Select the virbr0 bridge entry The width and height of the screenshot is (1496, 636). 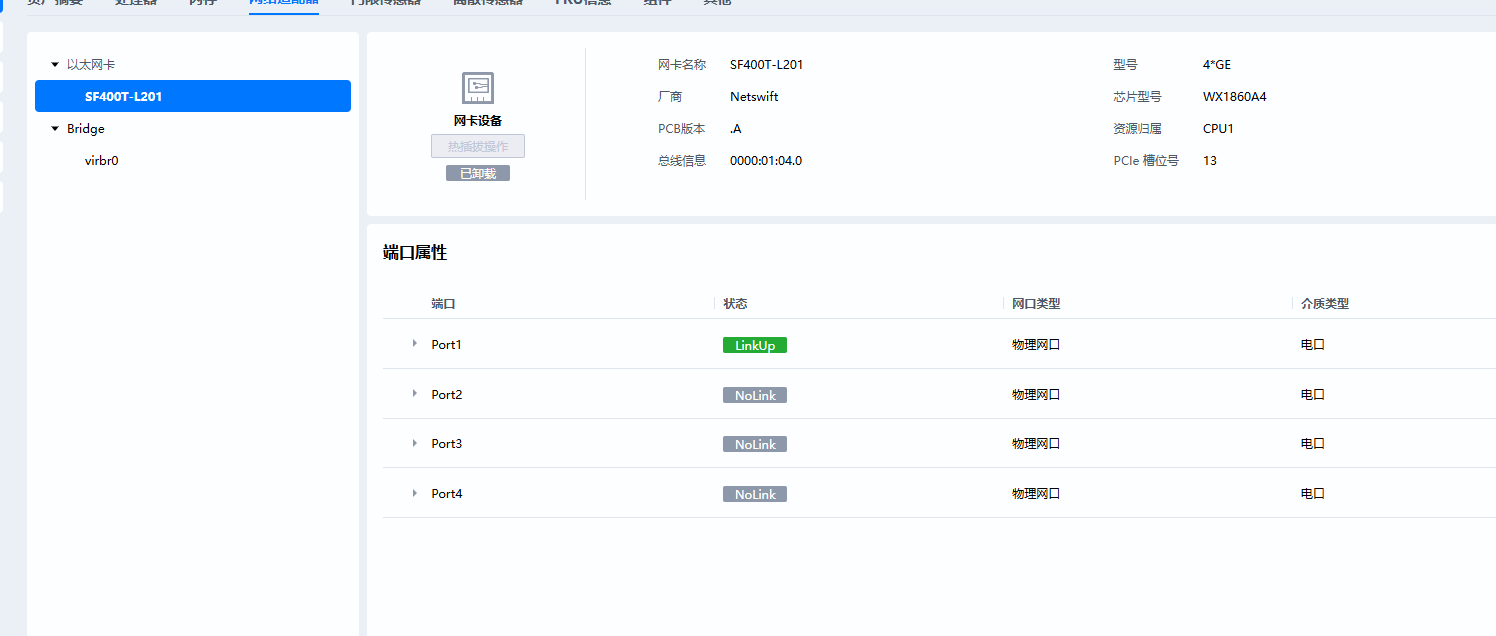(102, 160)
